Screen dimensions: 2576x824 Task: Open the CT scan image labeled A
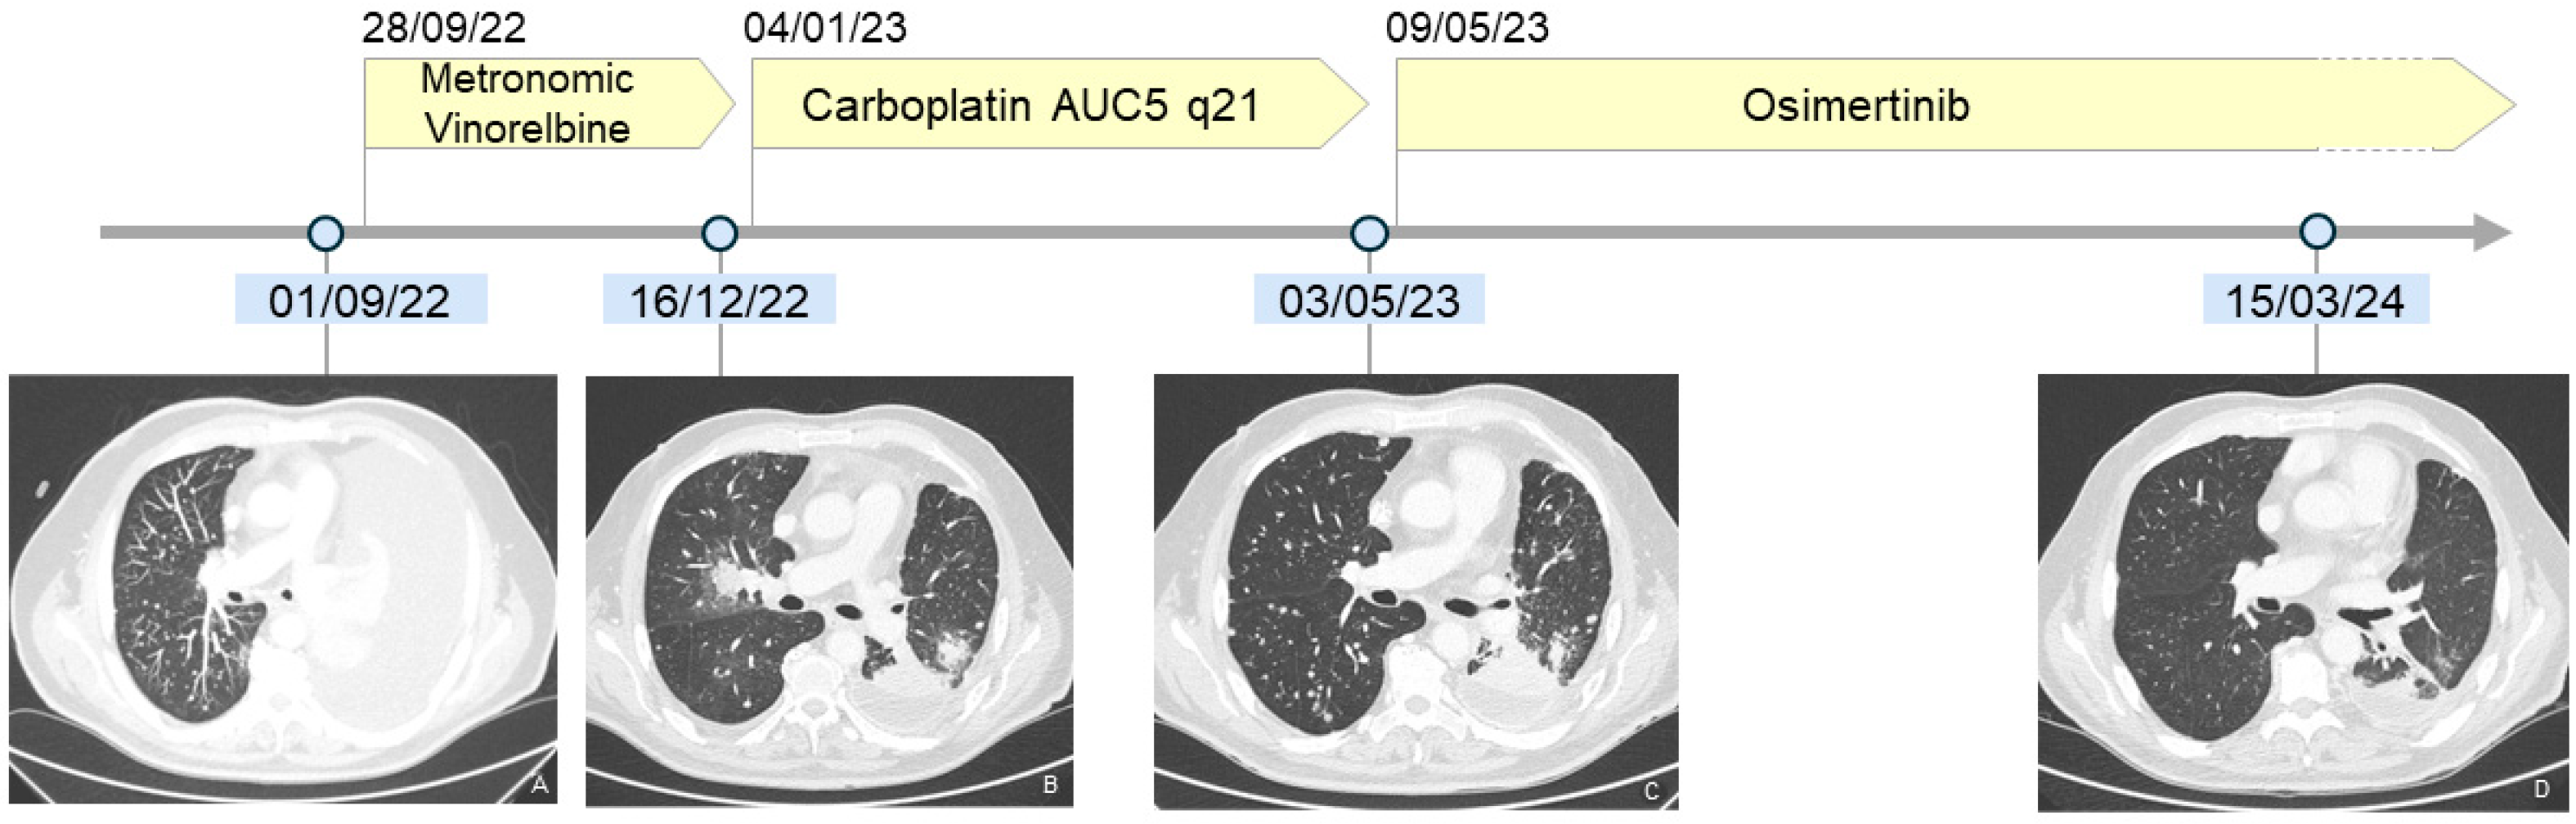click(x=283, y=588)
